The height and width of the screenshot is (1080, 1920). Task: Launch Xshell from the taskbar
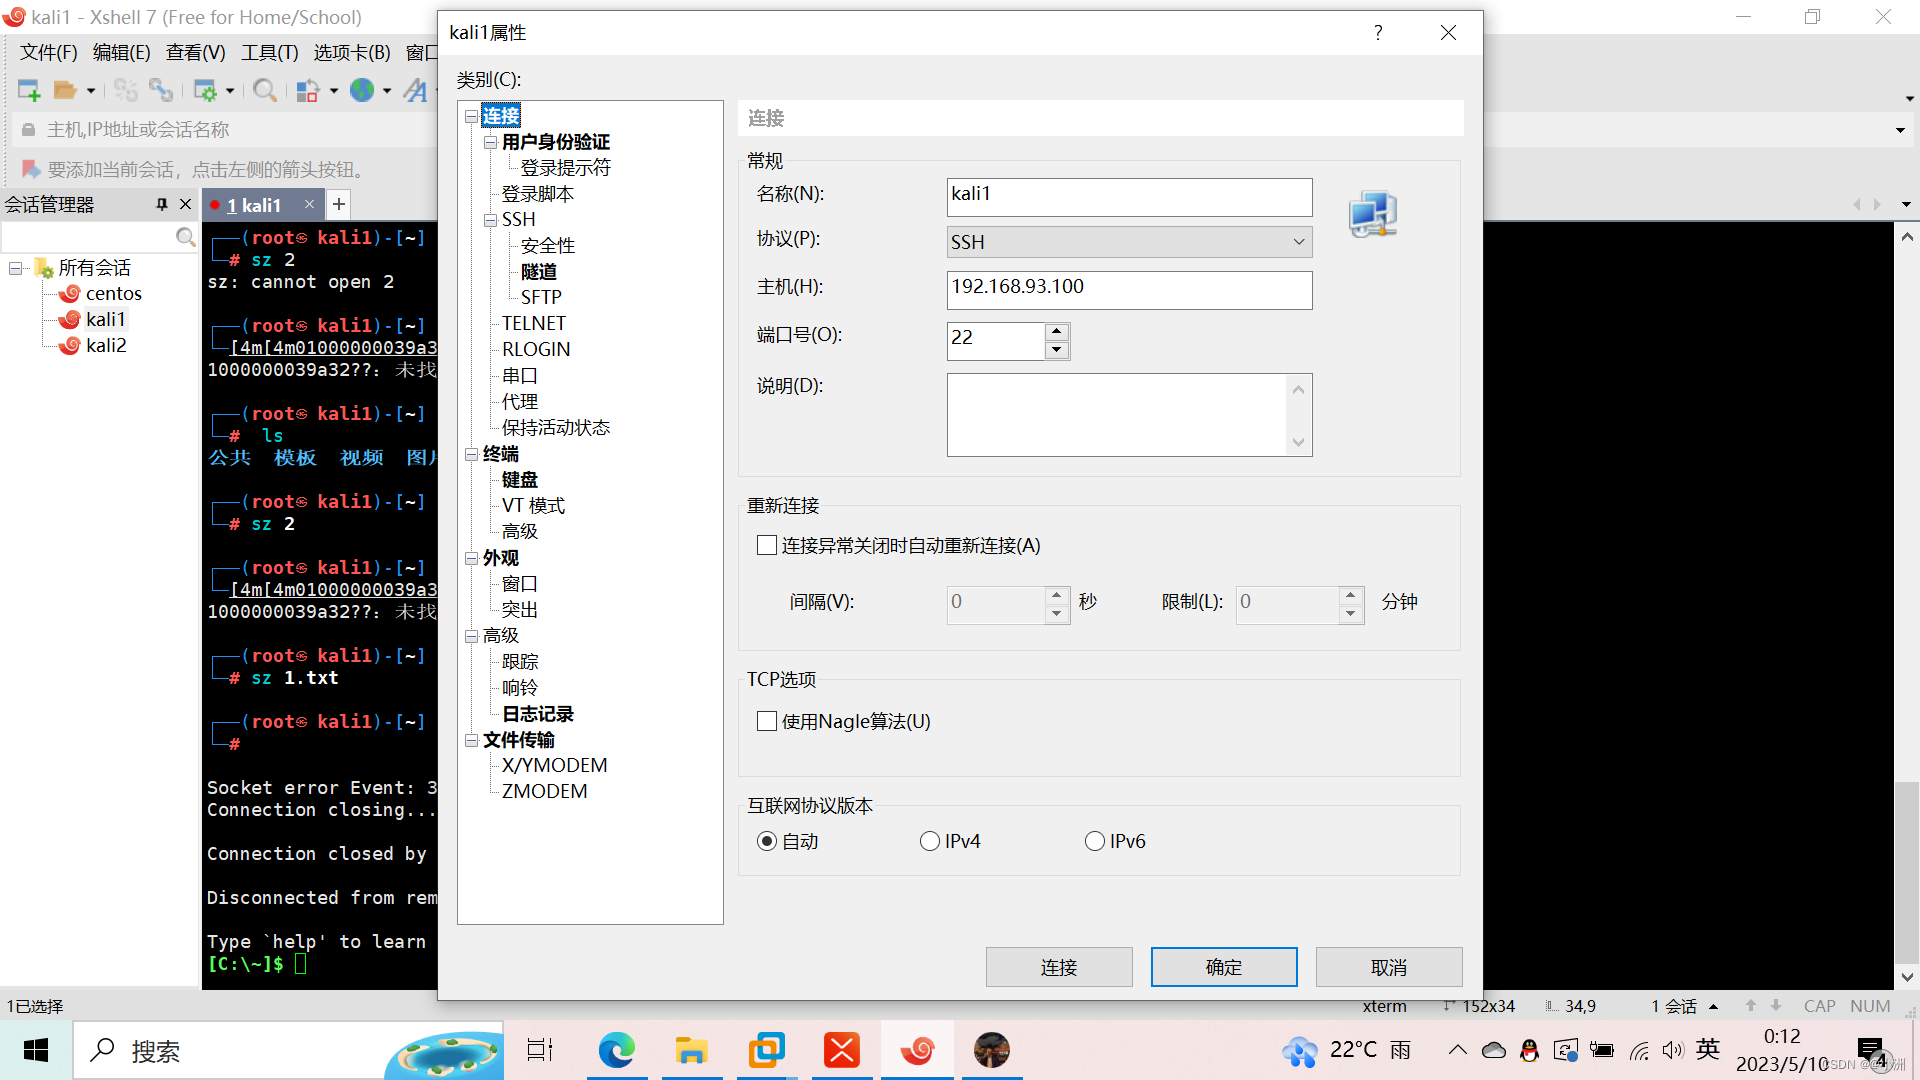(x=917, y=1050)
